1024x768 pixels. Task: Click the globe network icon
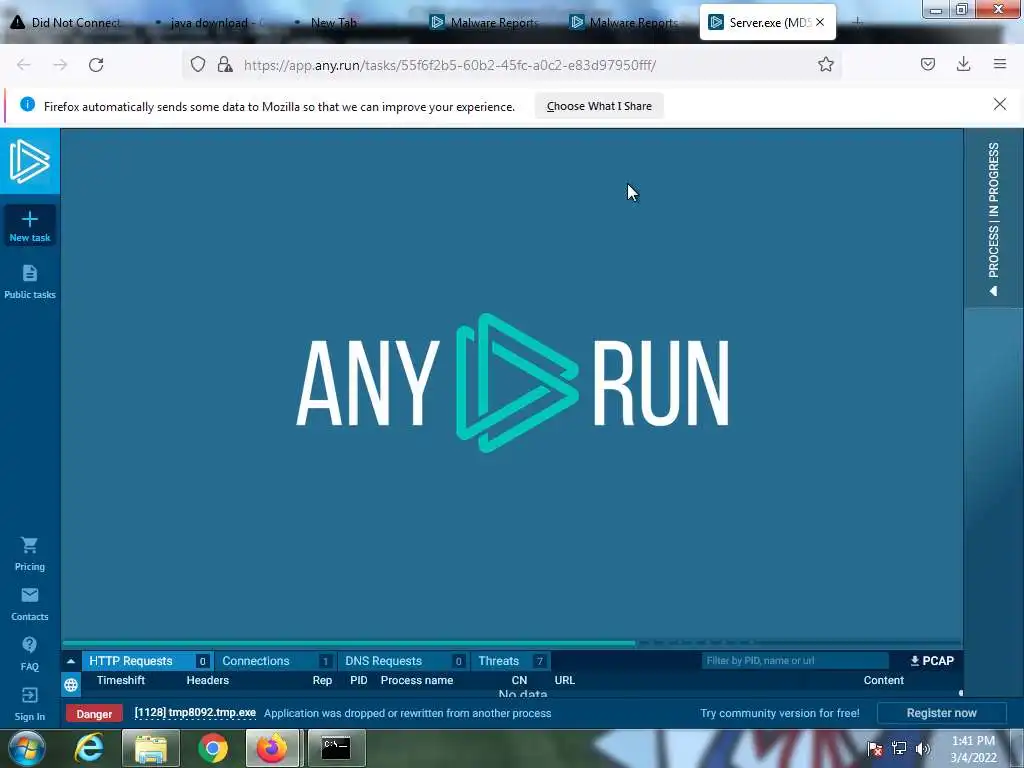click(x=71, y=685)
